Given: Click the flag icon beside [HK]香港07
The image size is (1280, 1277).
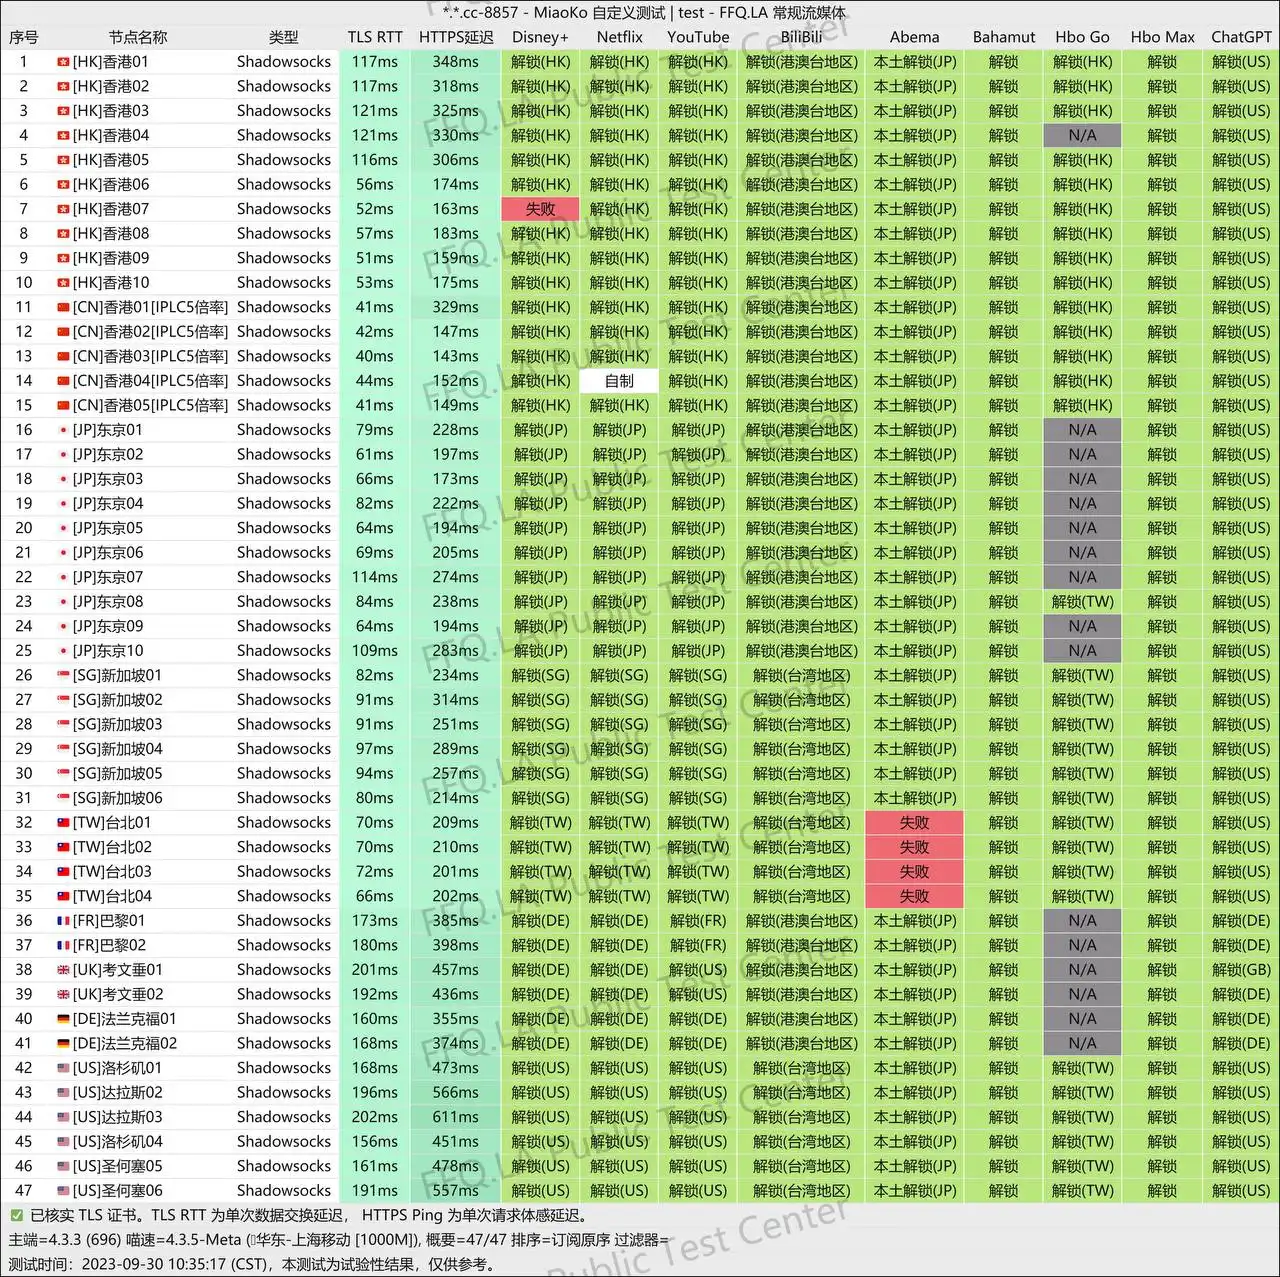Looking at the screenshot, I should (x=63, y=209).
